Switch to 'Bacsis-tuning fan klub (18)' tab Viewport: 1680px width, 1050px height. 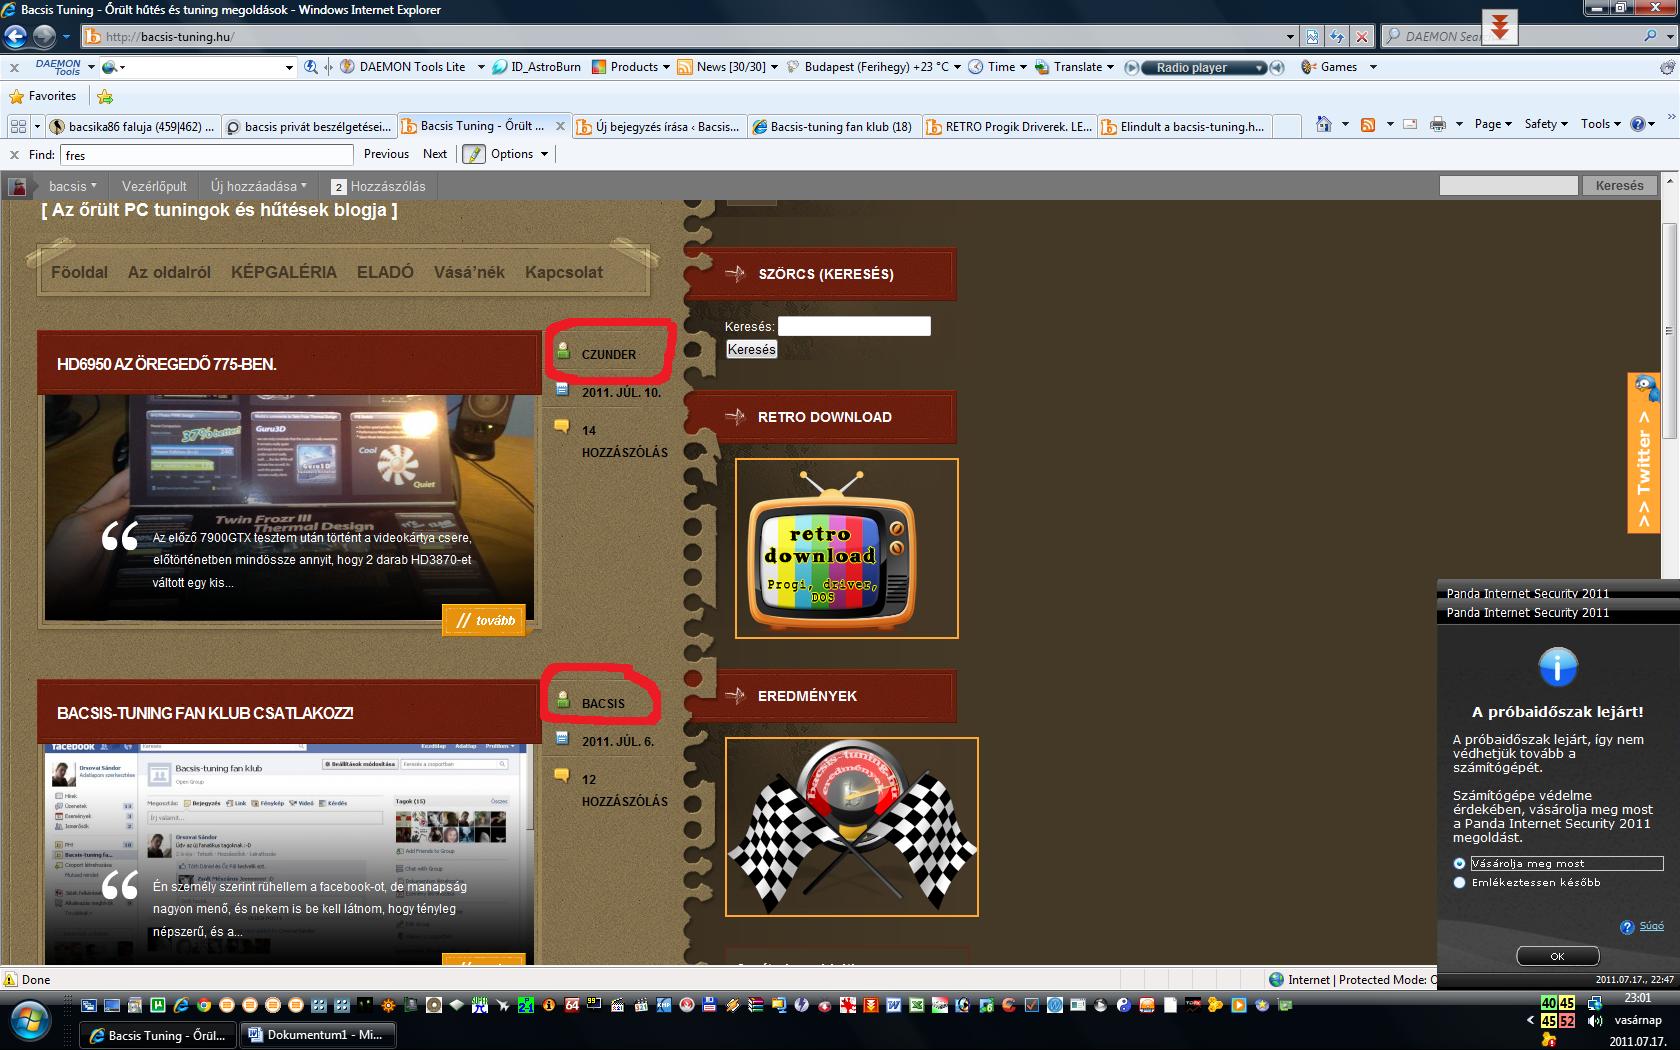832,126
